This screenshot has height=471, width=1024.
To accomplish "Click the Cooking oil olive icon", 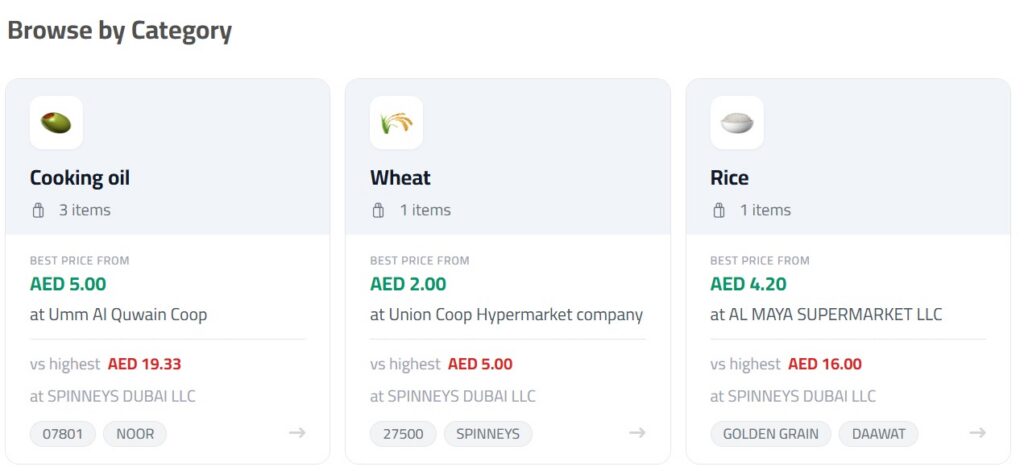I will [x=56, y=123].
